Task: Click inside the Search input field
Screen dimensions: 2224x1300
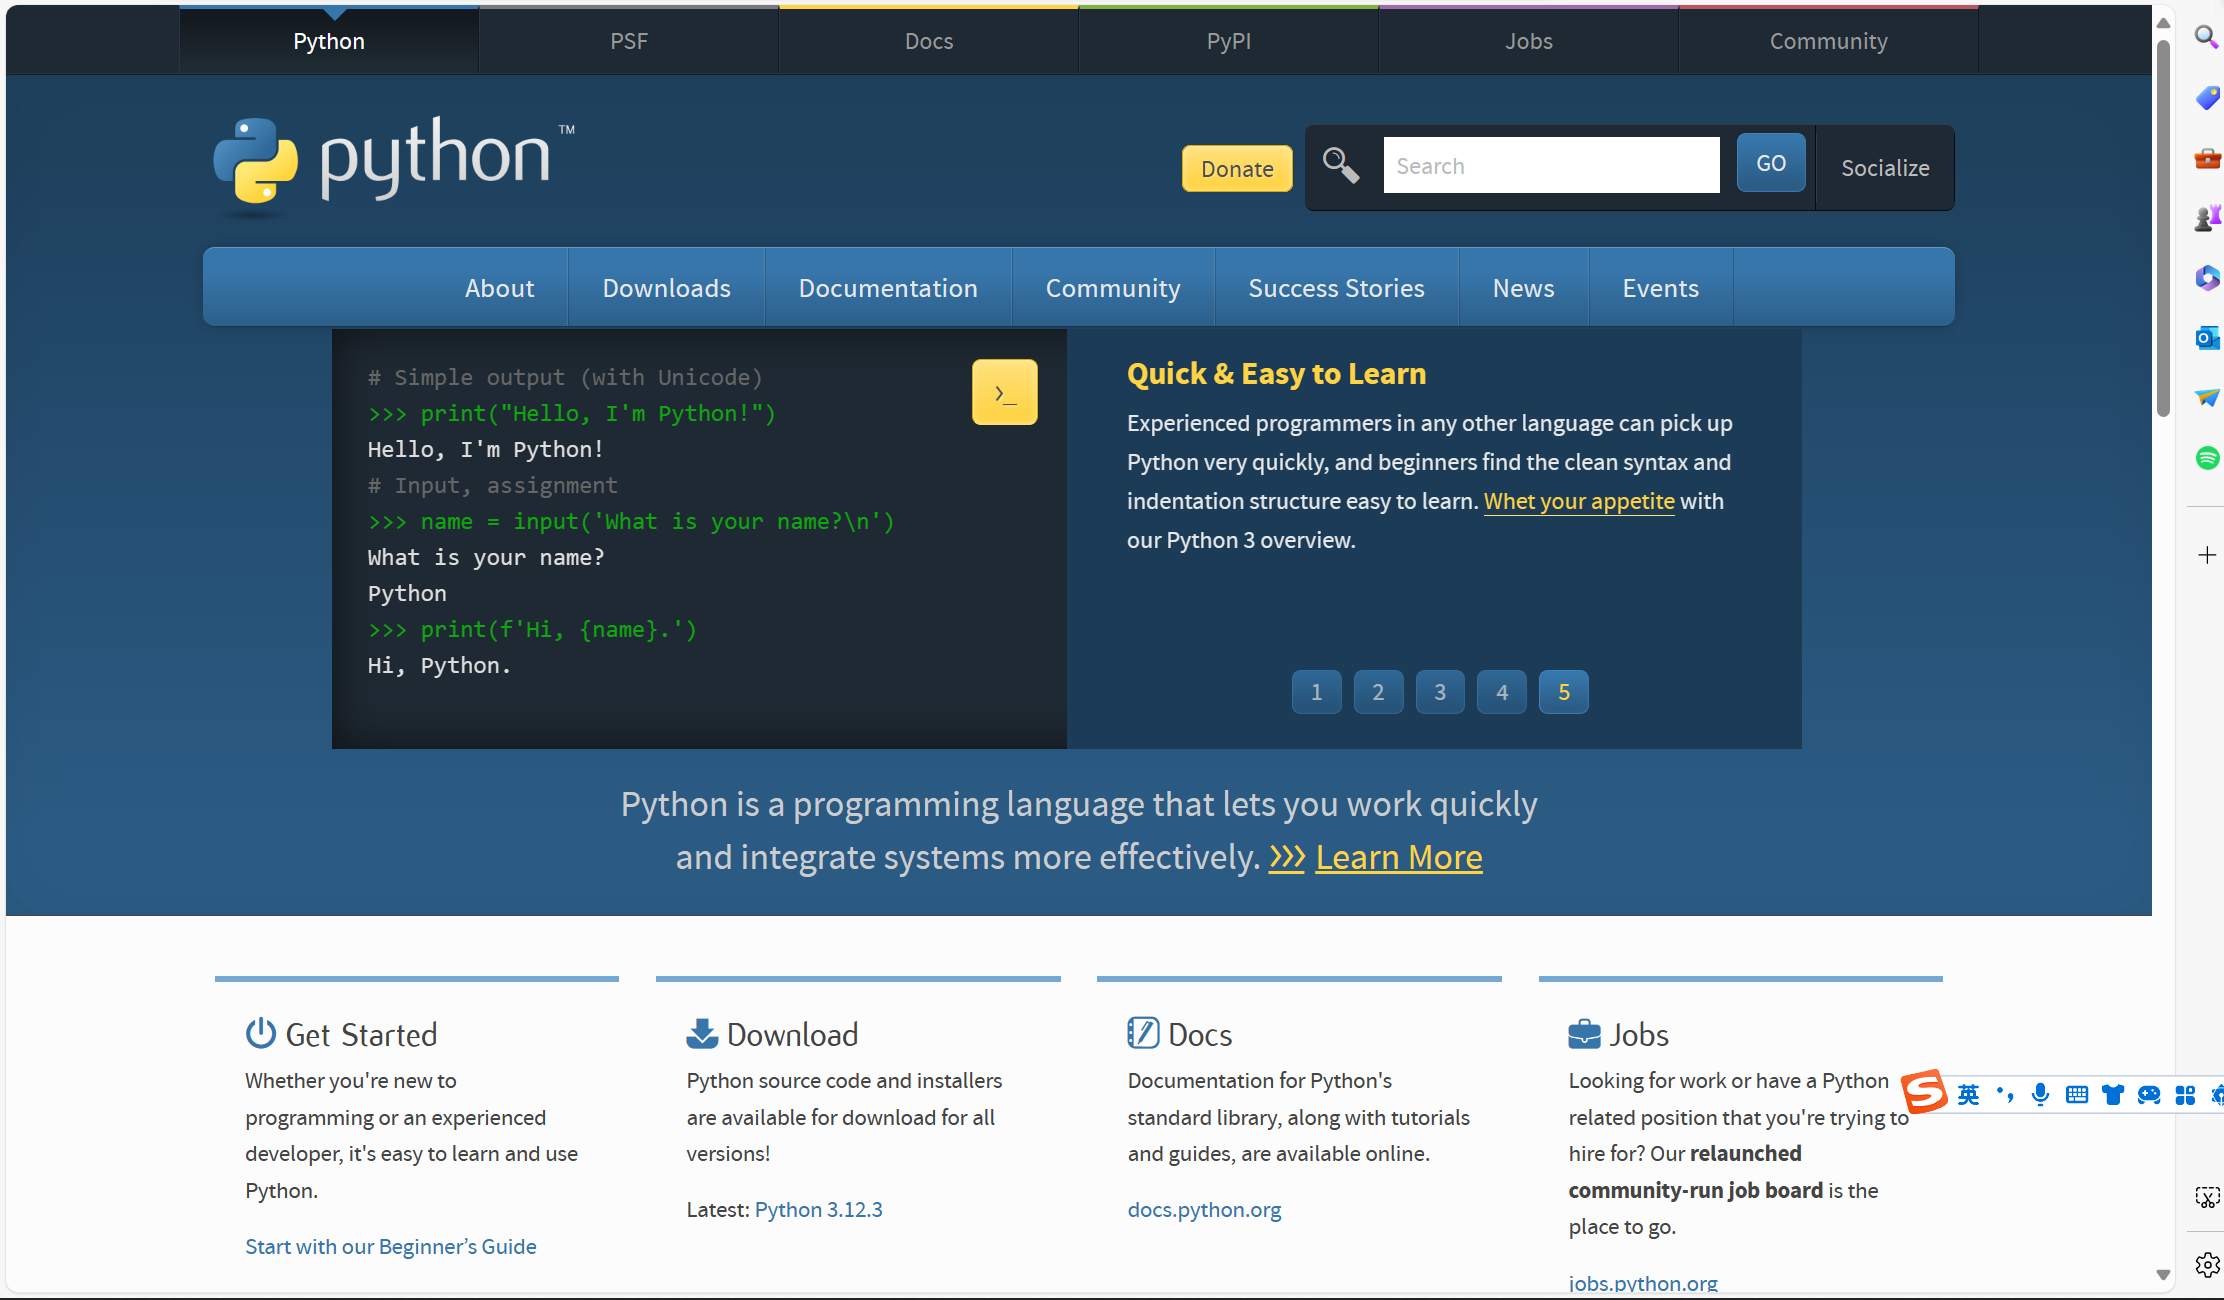Action: pos(1550,164)
